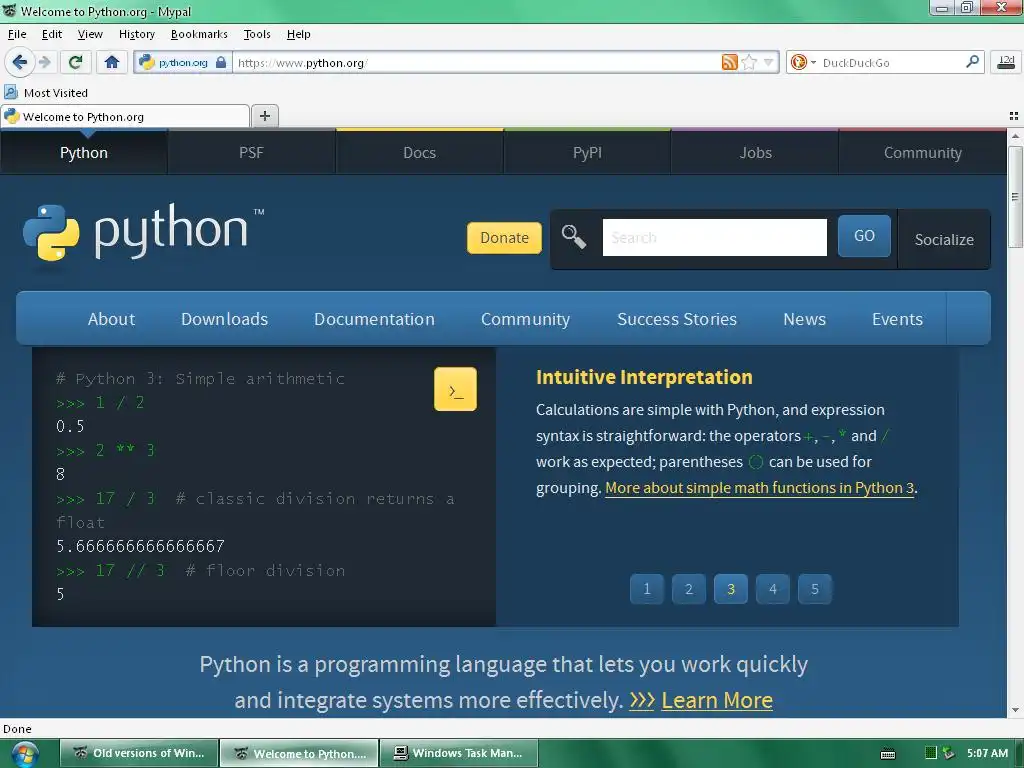Expand the About navigation menu
Image resolution: width=1024 pixels, height=768 pixels.
tap(112, 319)
